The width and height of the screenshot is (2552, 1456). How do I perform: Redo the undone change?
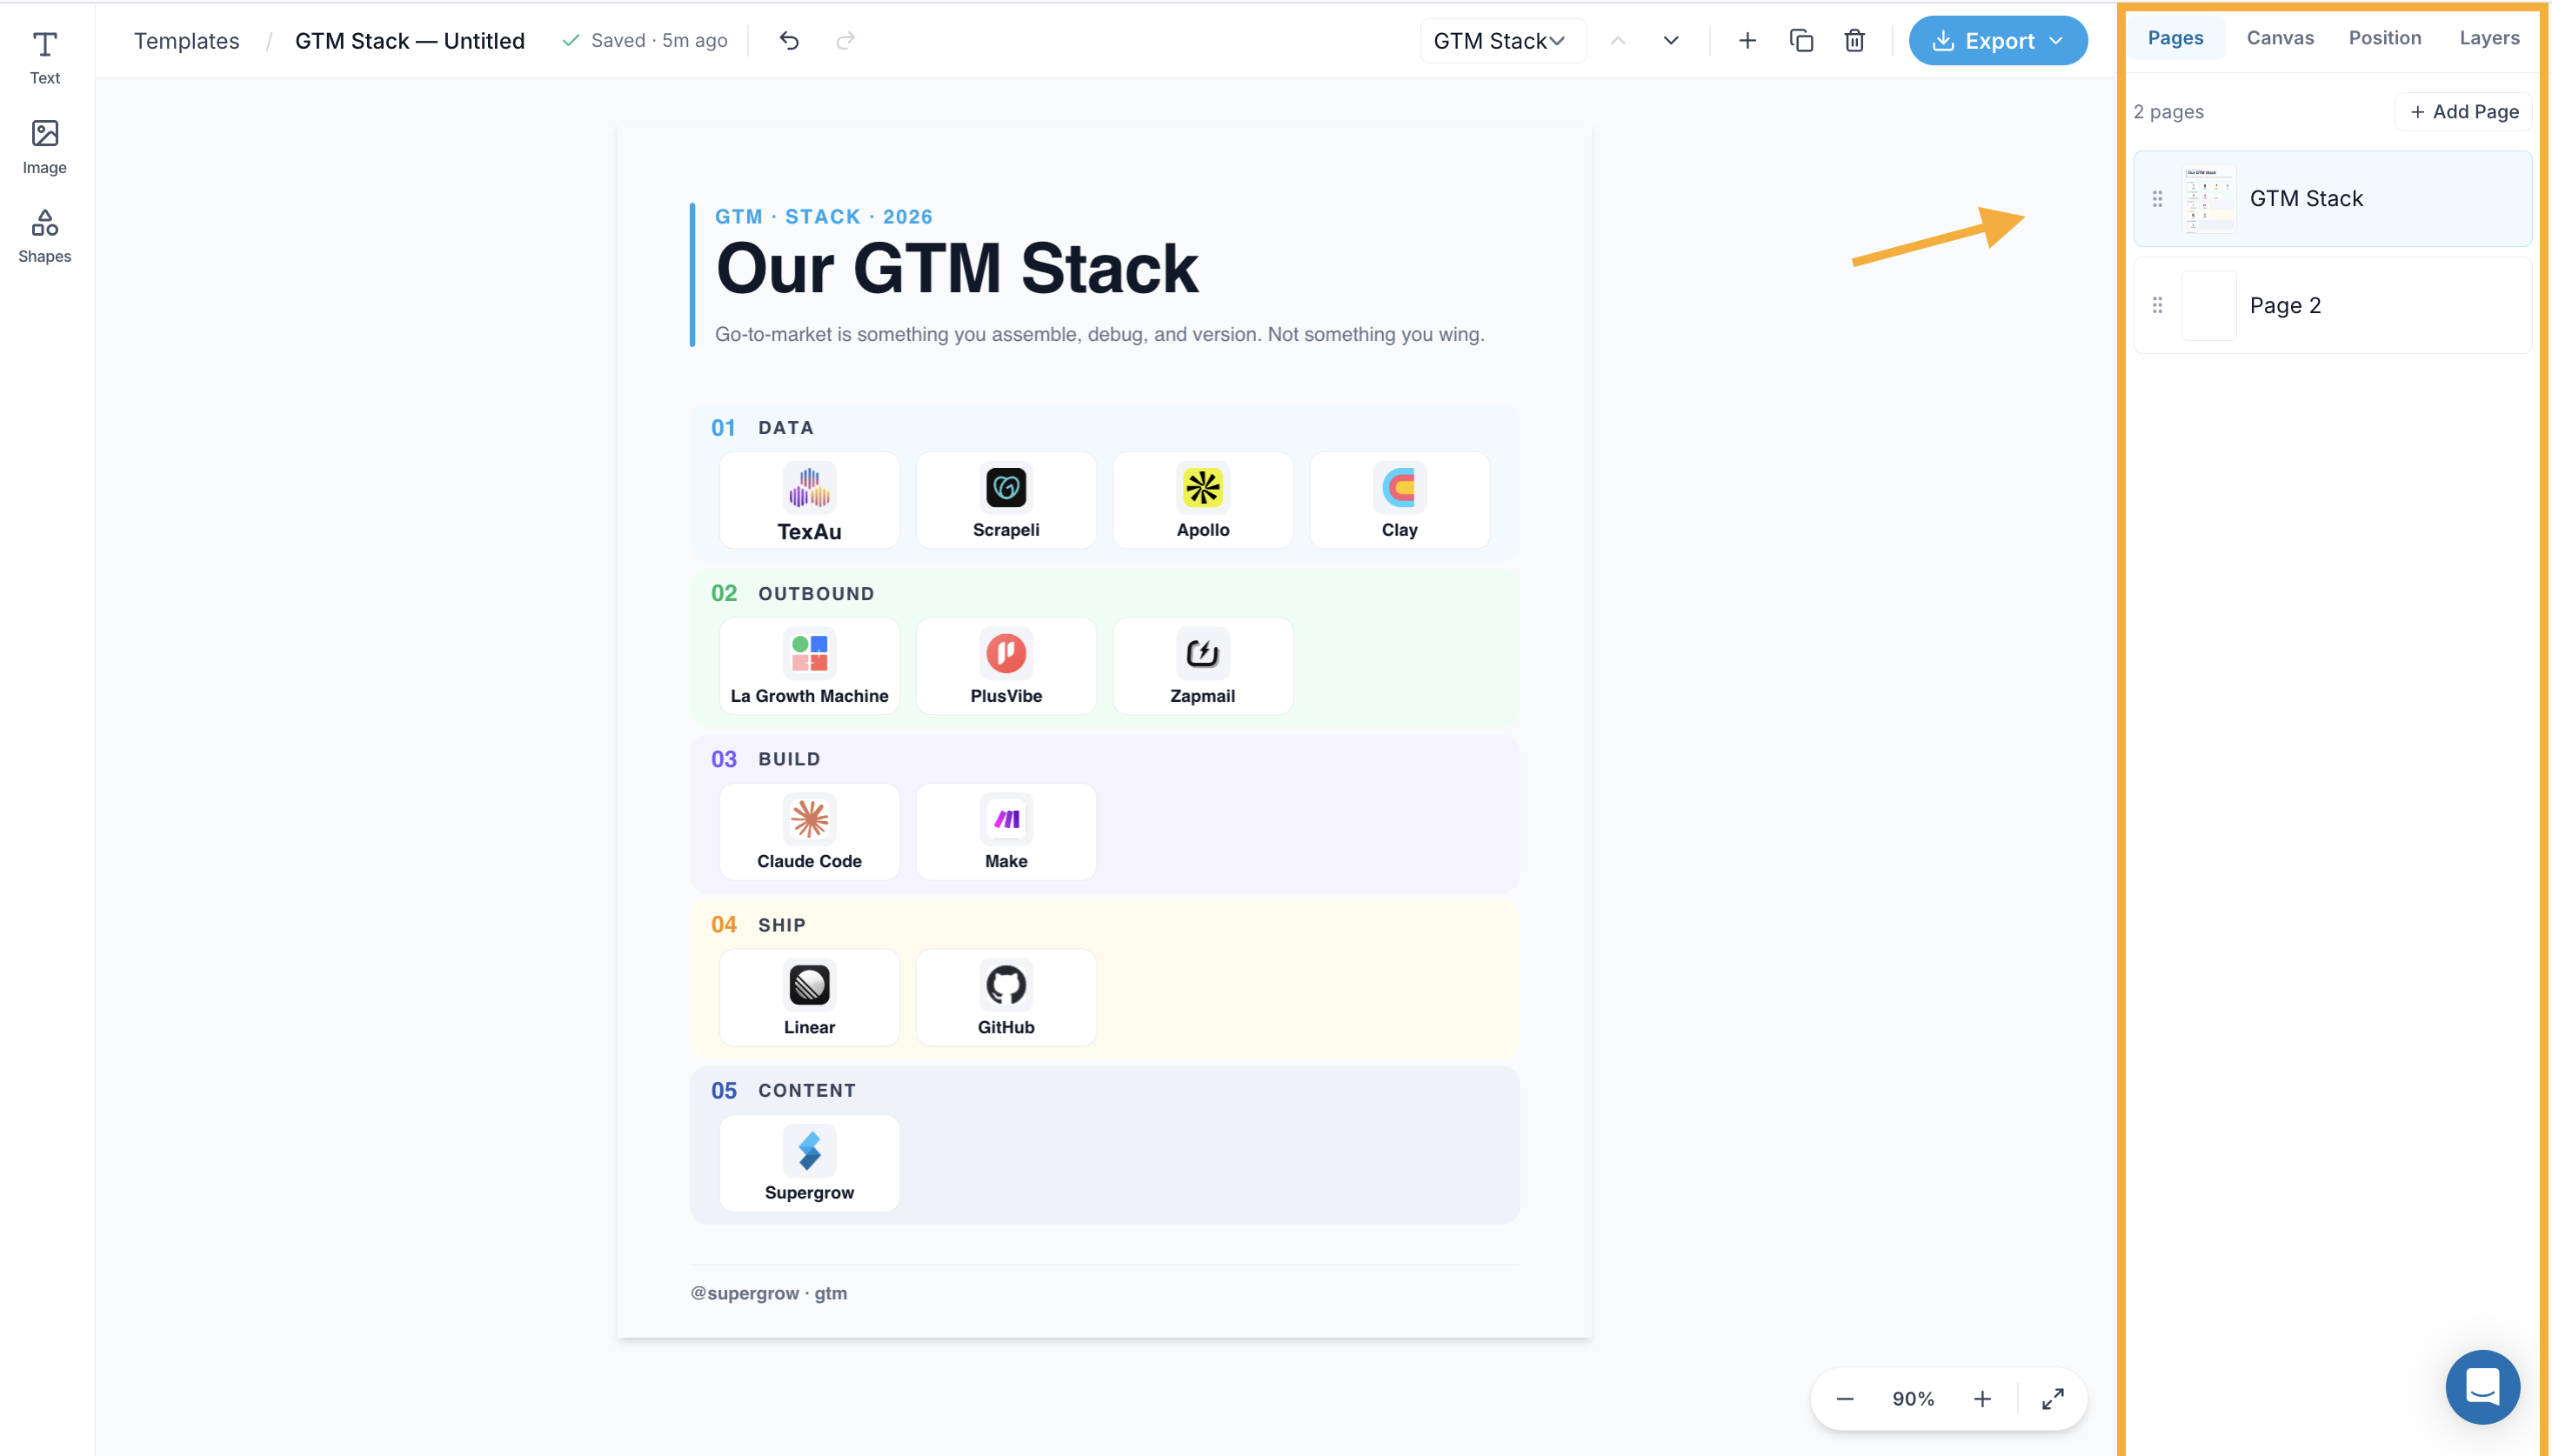click(x=846, y=41)
